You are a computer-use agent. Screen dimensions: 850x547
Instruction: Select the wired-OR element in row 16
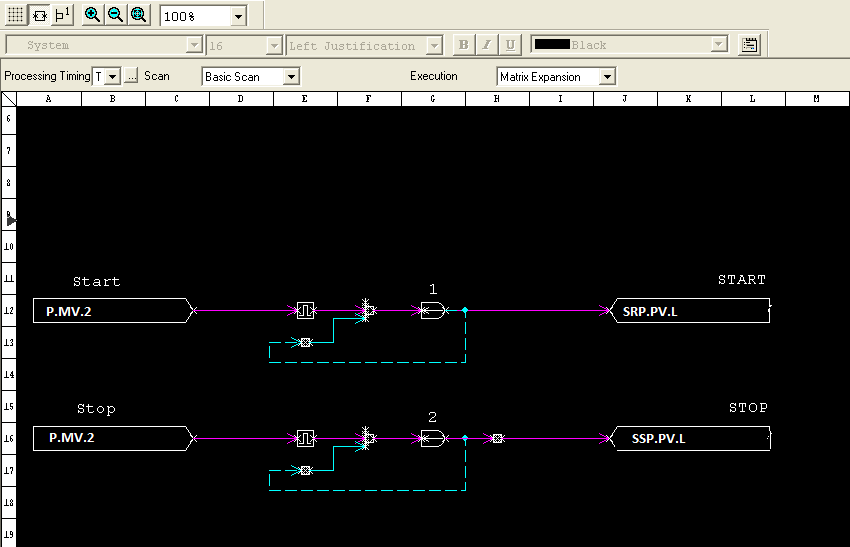368,439
